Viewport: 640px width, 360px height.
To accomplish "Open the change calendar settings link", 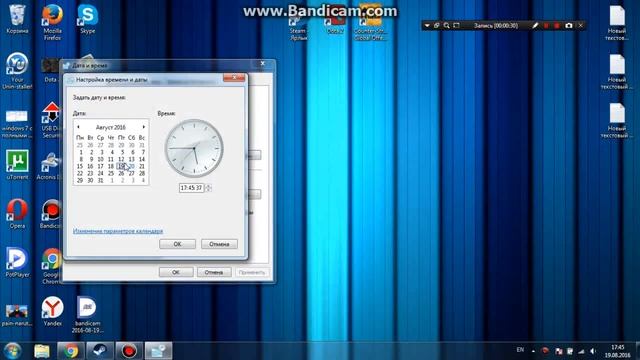I will (x=118, y=231).
